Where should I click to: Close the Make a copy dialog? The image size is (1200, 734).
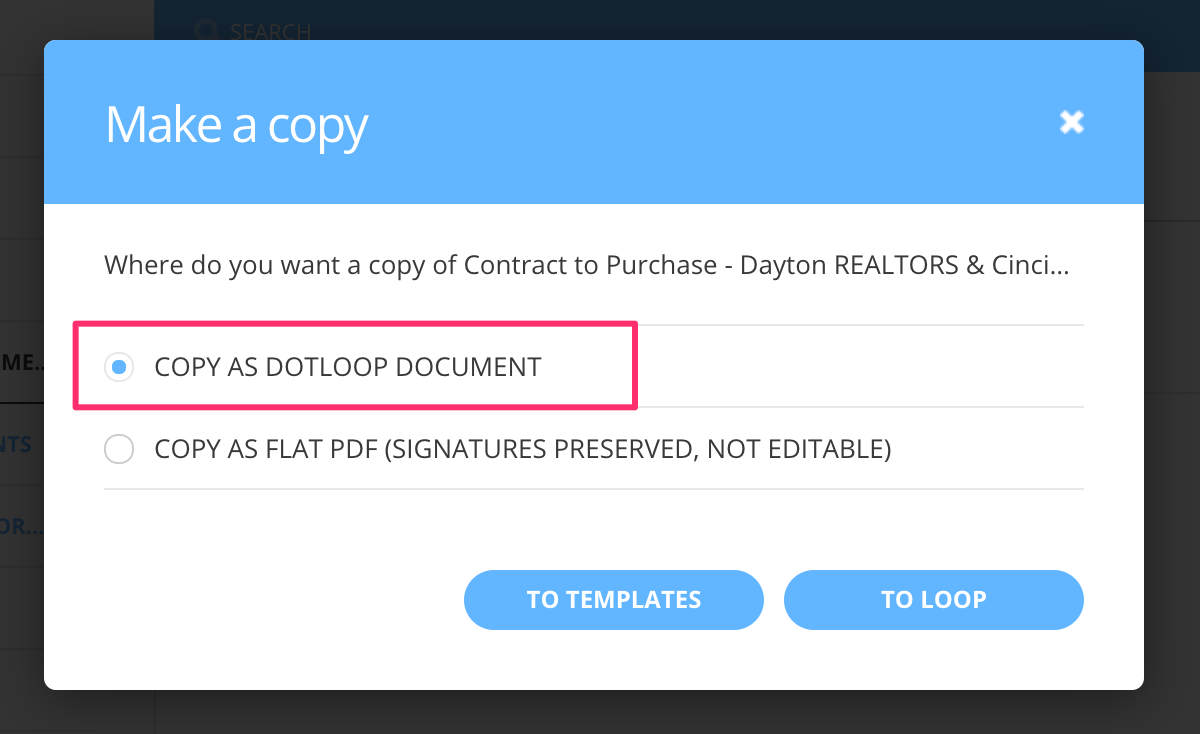tap(1072, 122)
